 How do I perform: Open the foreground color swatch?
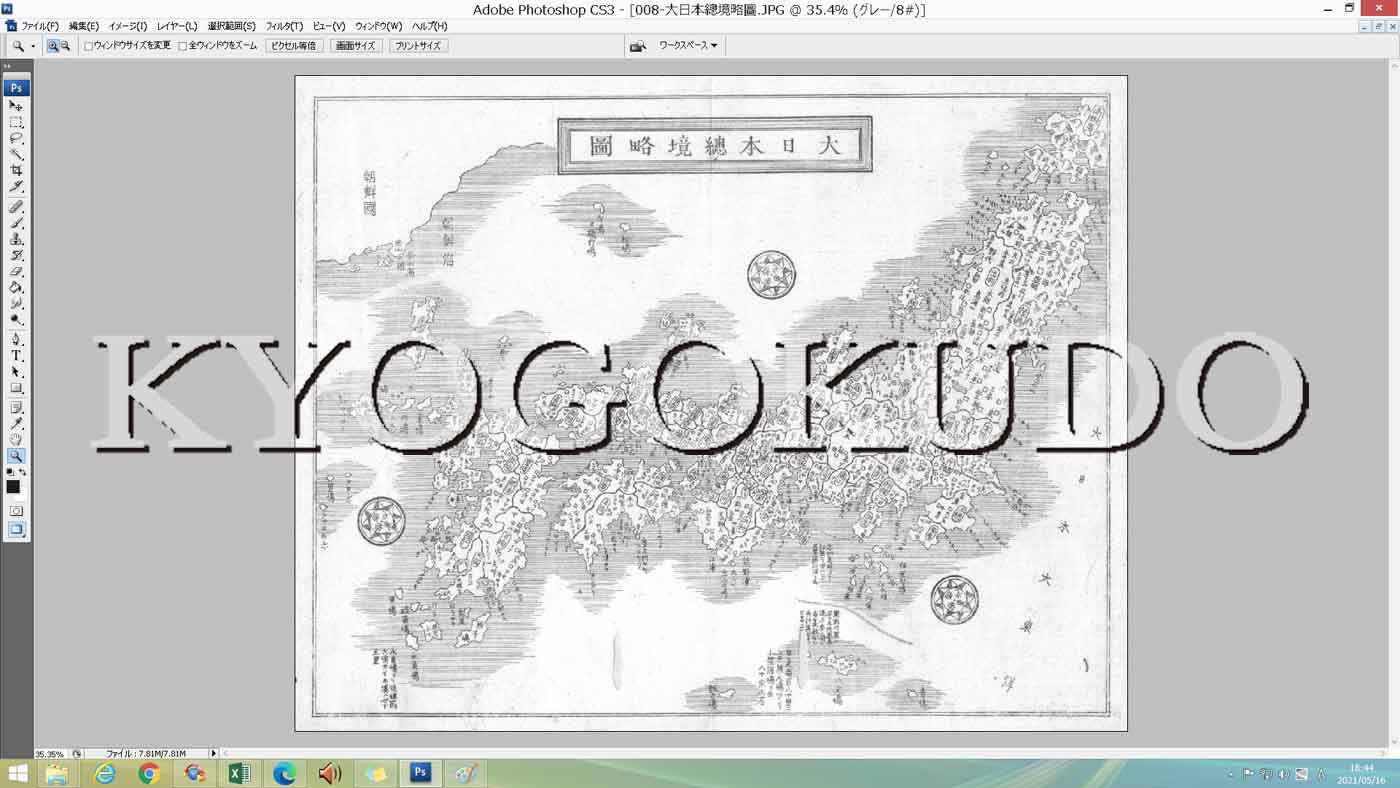pos(13,487)
